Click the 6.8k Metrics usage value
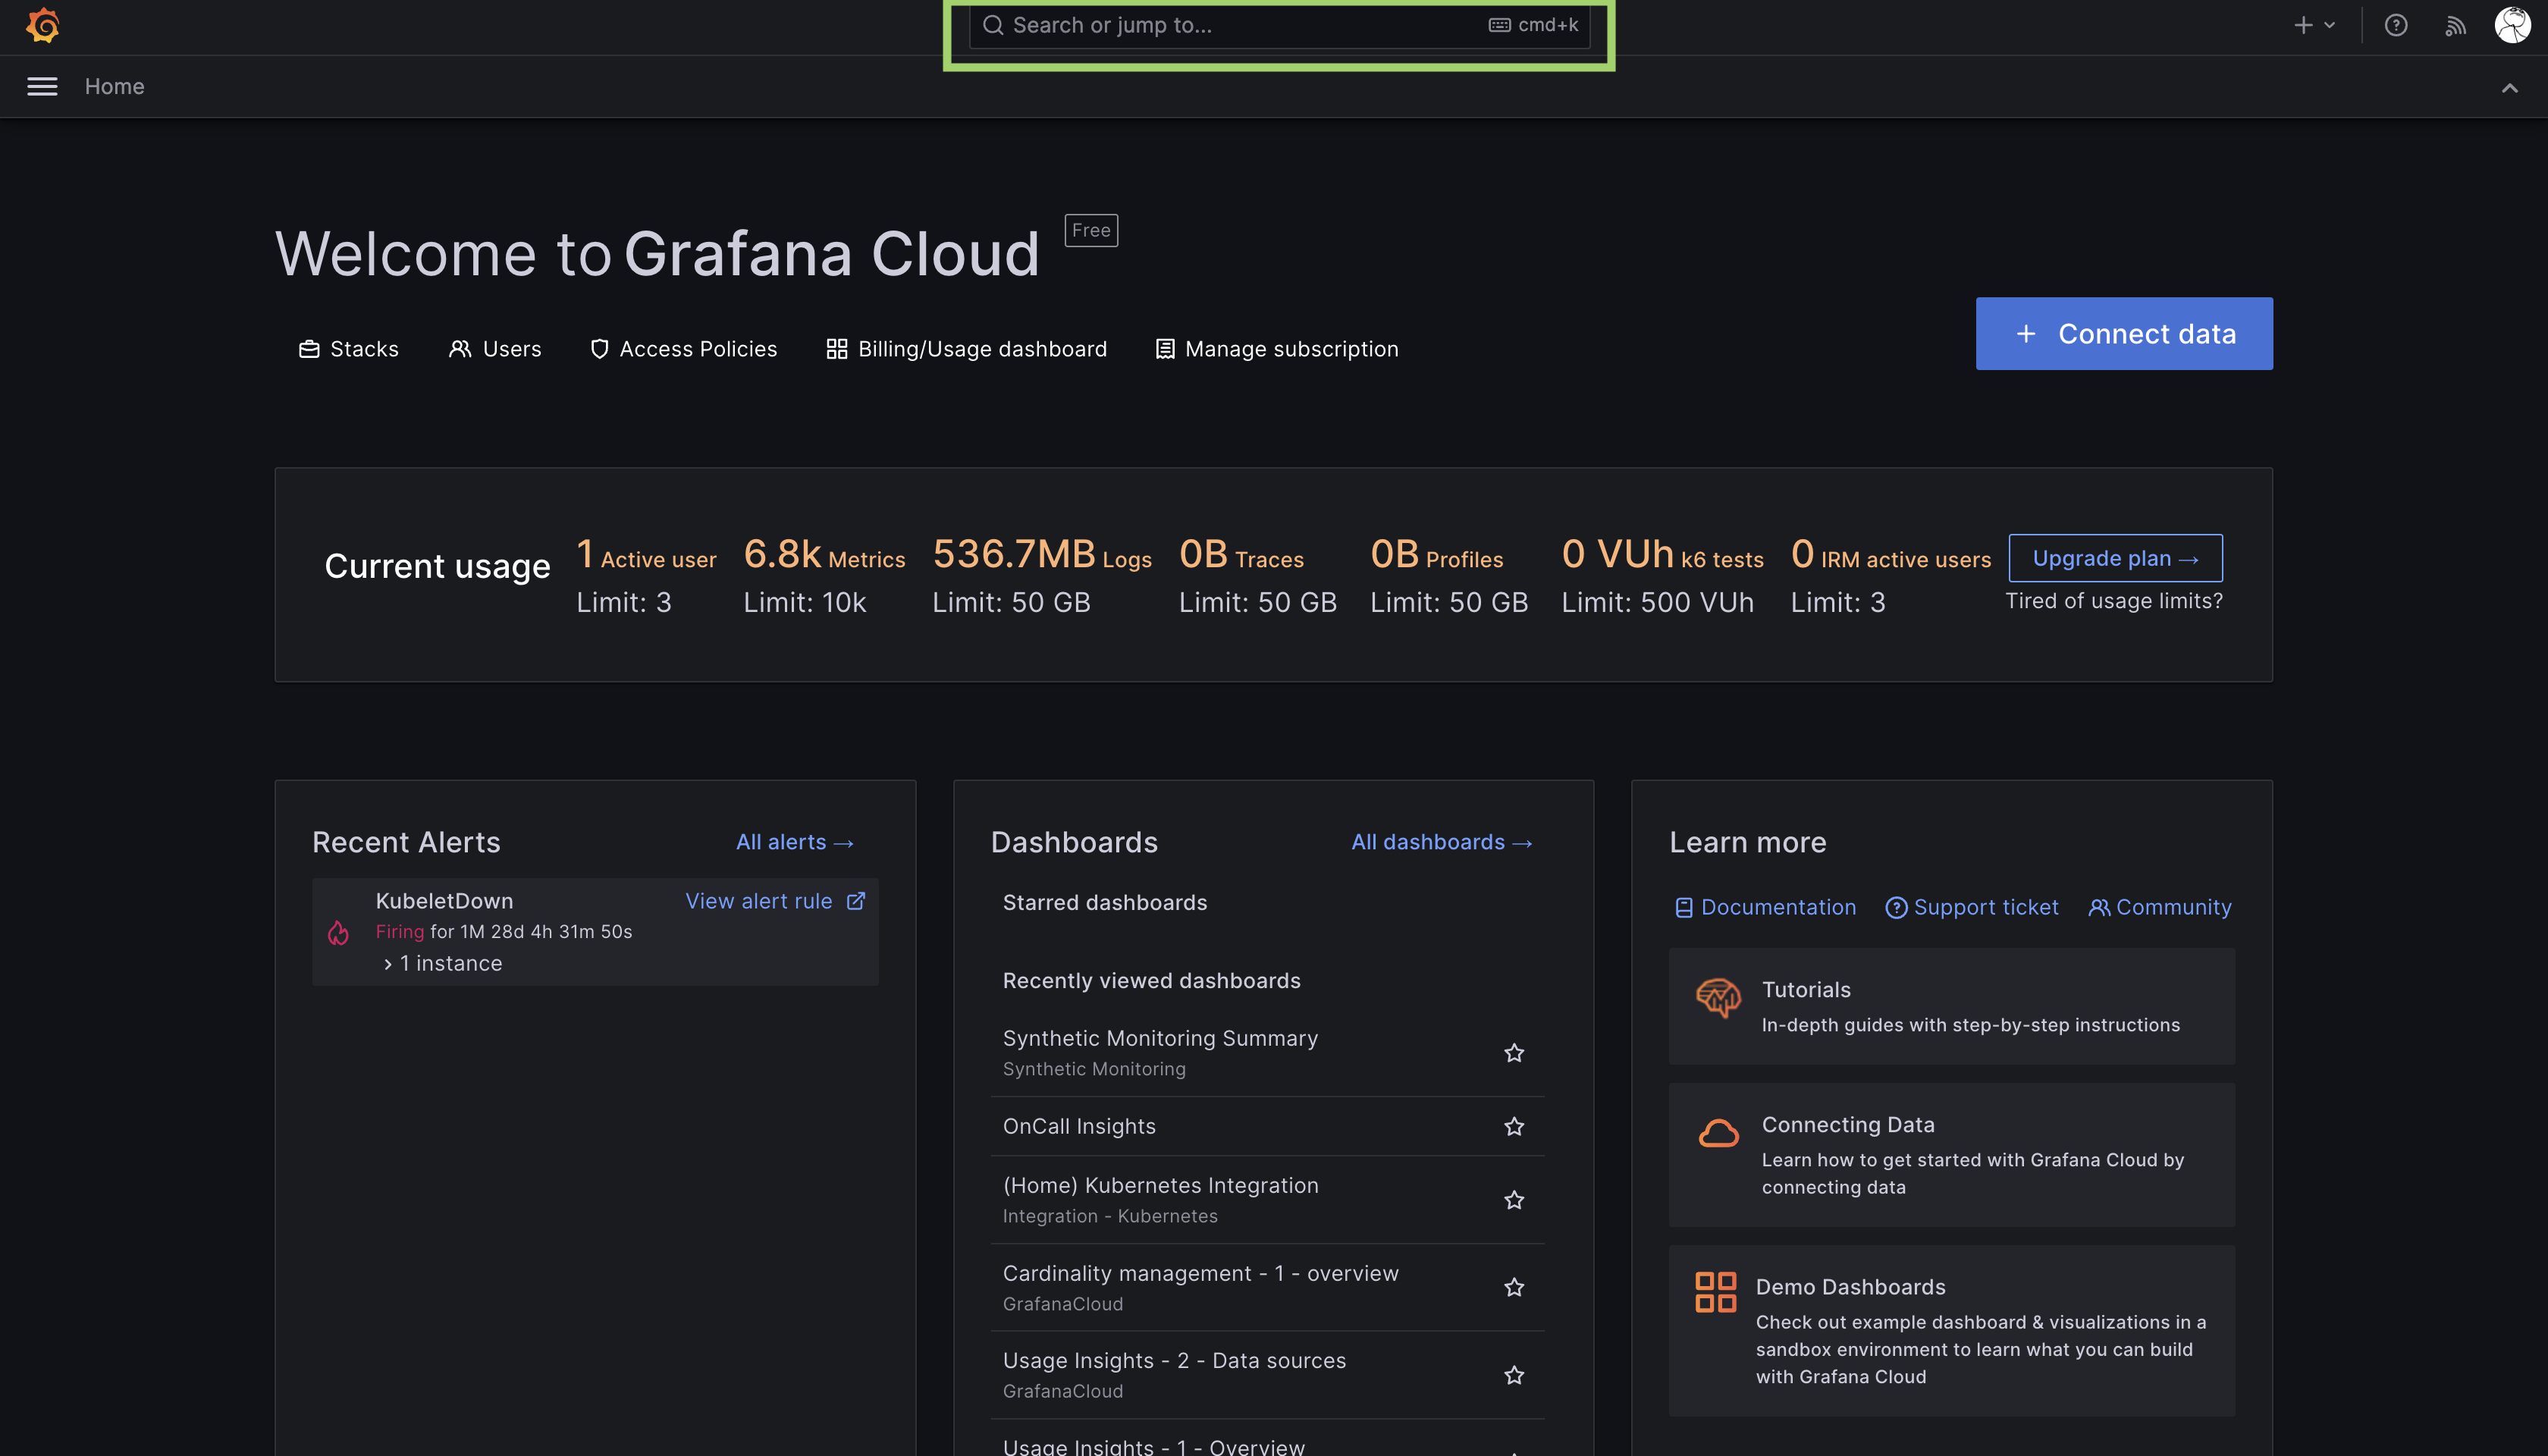 [x=824, y=554]
